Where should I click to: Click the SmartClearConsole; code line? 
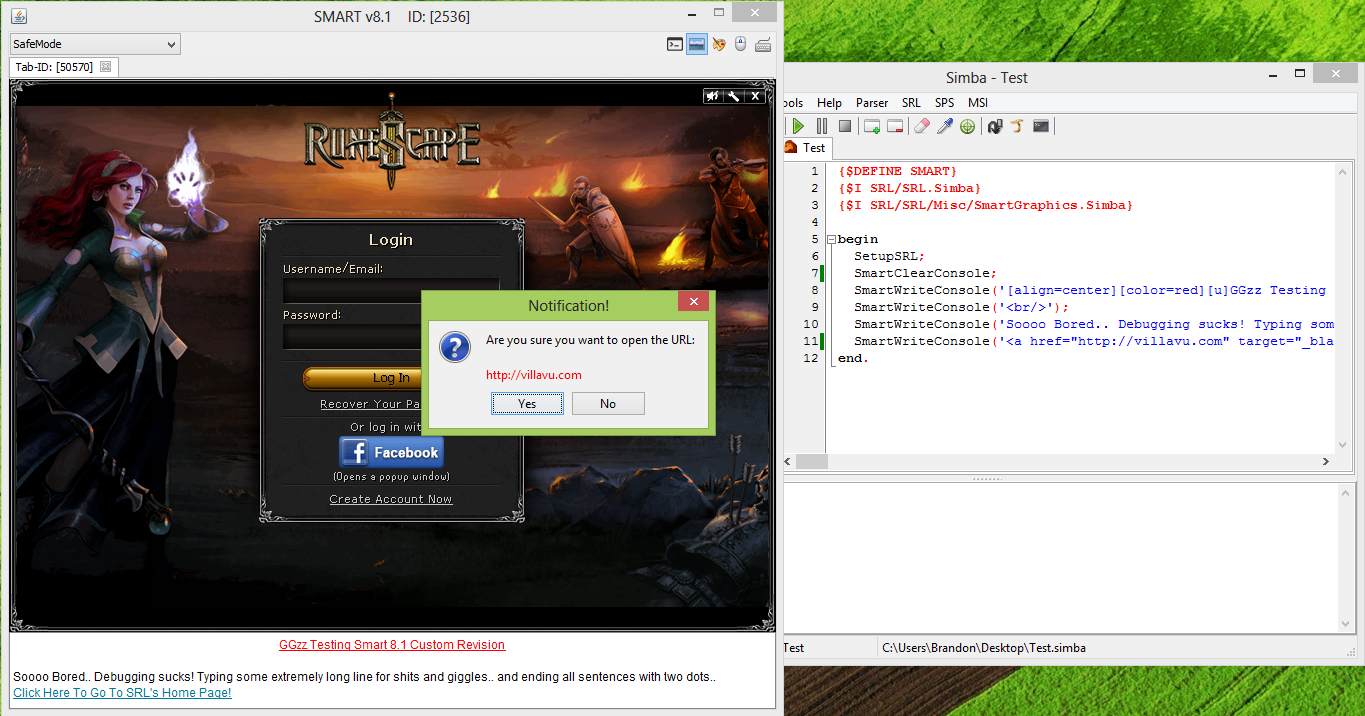(925, 273)
